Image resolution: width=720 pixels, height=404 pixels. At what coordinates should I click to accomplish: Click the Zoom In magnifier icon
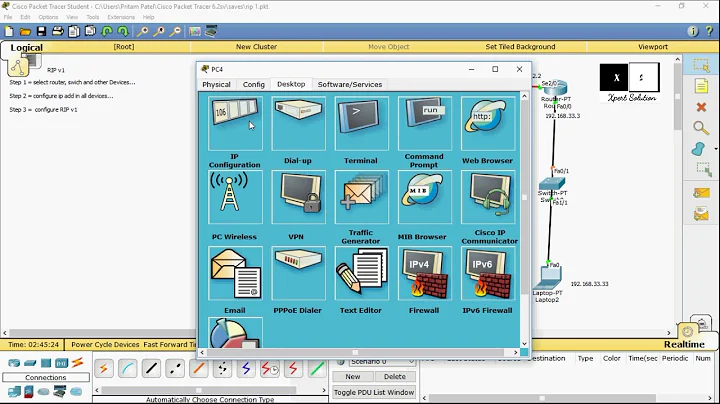(x=142, y=31)
